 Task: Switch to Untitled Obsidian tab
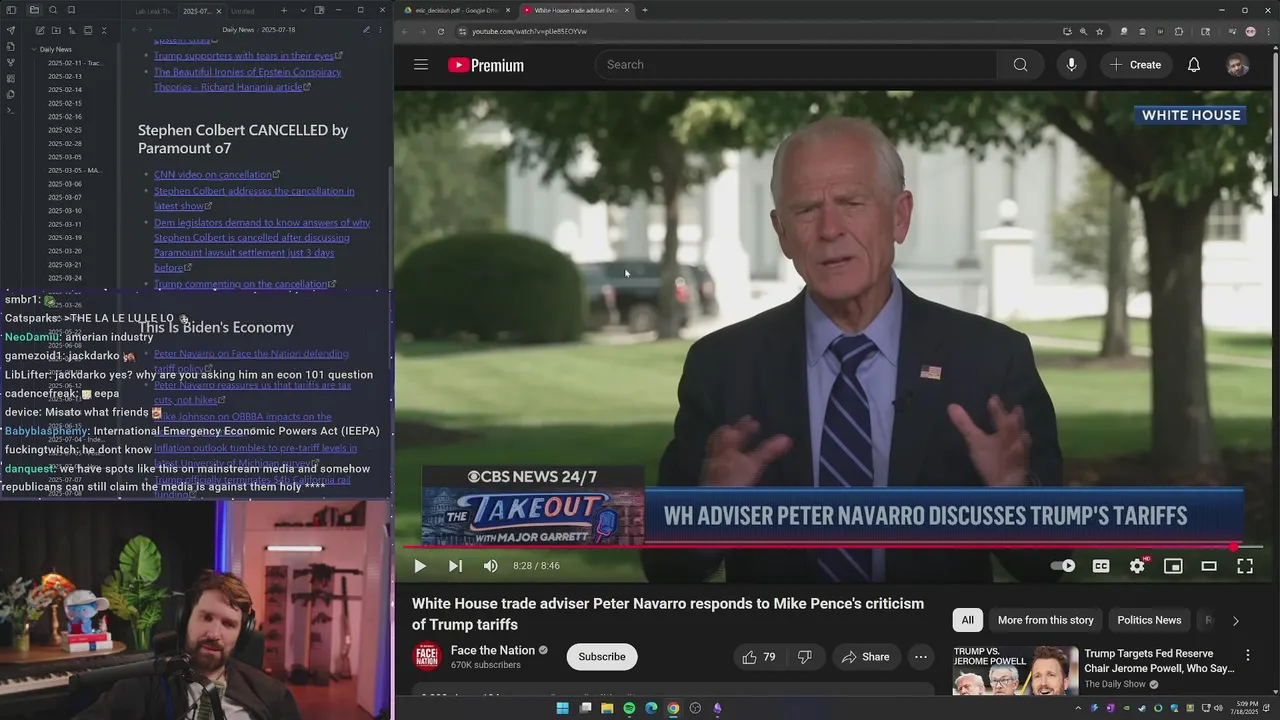243,11
